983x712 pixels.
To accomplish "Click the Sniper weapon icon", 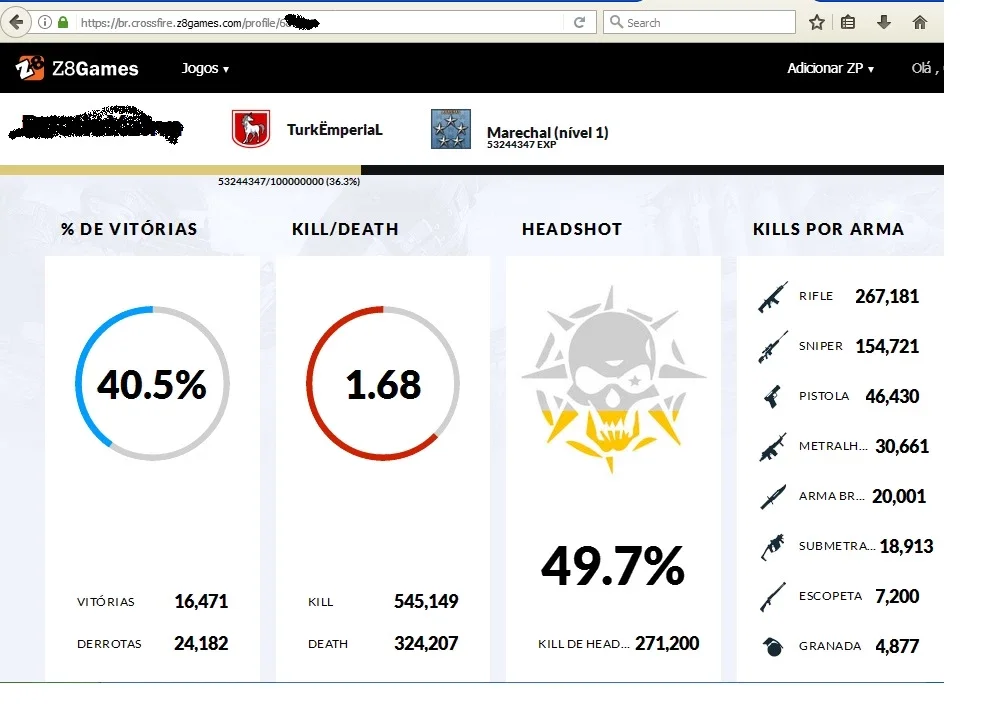I will pos(772,347).
